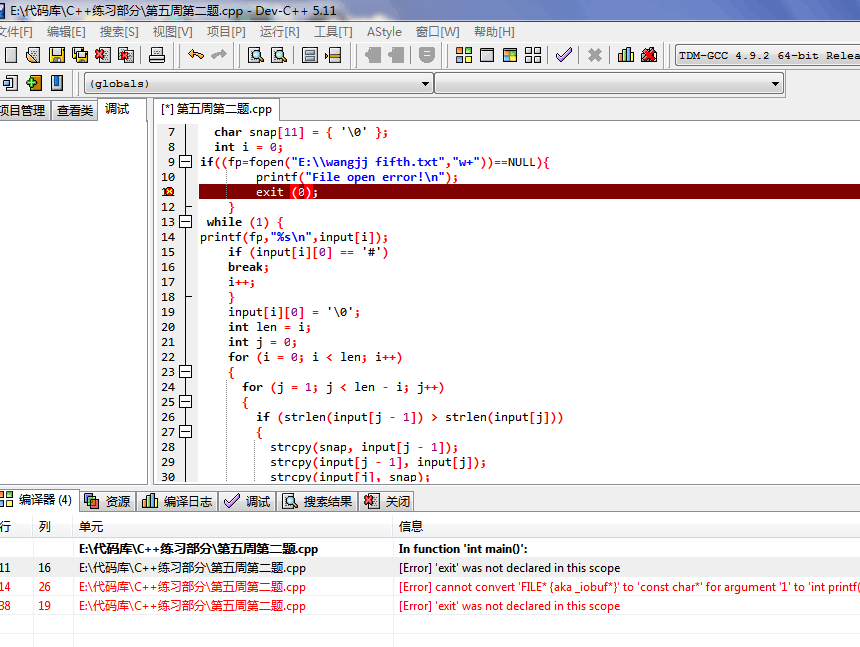Collapse the fold box at line 9
Image resolution: width=860 pixels, height=647 pixels.
point(186,162)
